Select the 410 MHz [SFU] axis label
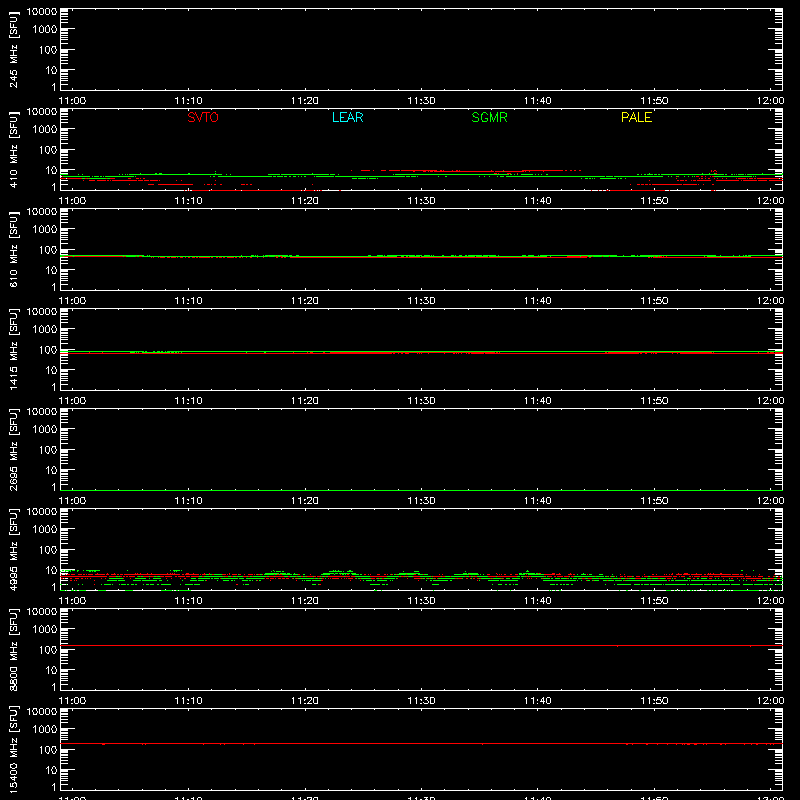800x800 pixels. click(14, 150)
